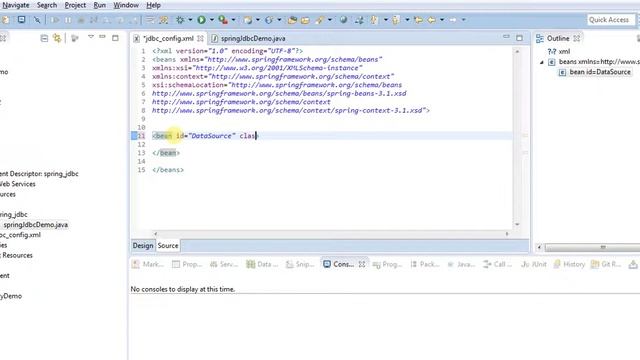The height and width of the screenshot is (360, 640).
Task: Open the External Tools dropdown arrow
Action: click(x=233, y=20)
